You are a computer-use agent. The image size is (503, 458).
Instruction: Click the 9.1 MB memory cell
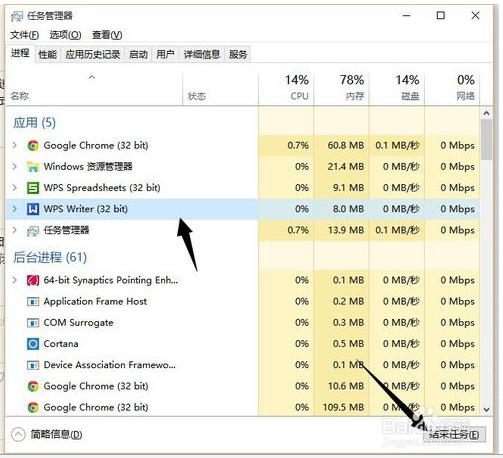[341, 188]
